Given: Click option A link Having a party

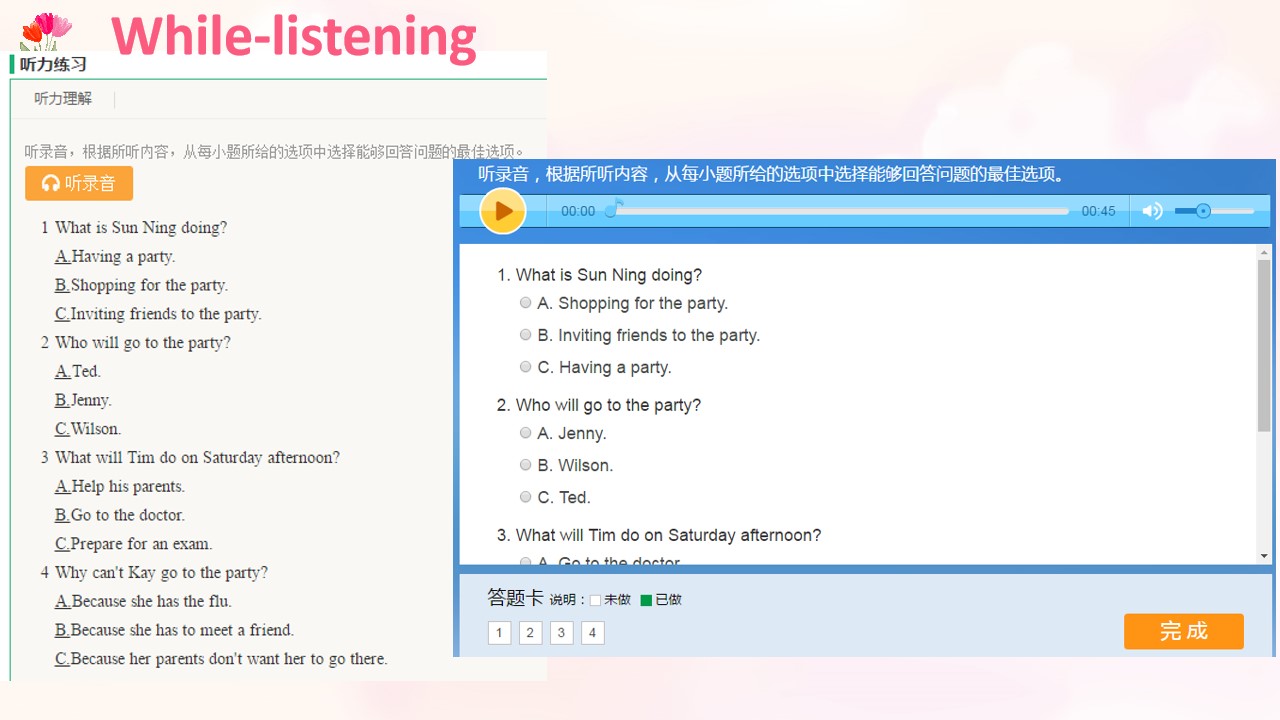Looking at the screenshot, I should coord(115,257).
